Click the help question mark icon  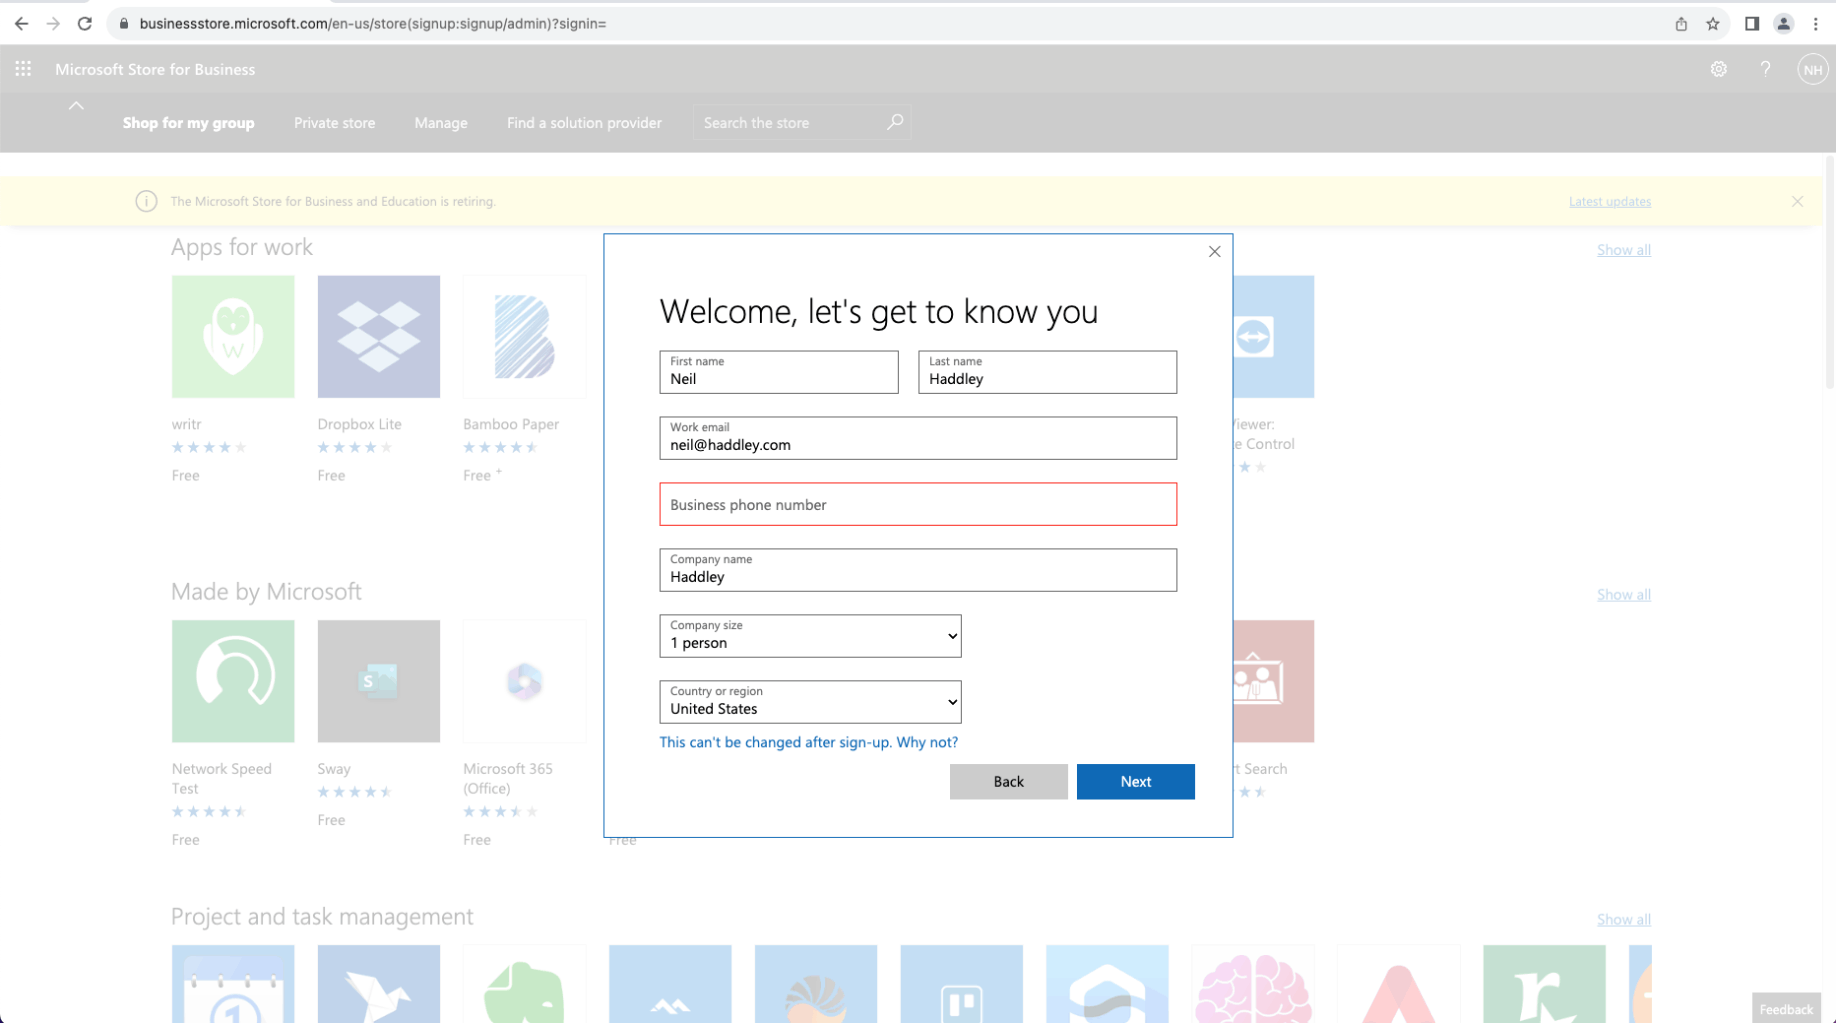point(1765,69)
